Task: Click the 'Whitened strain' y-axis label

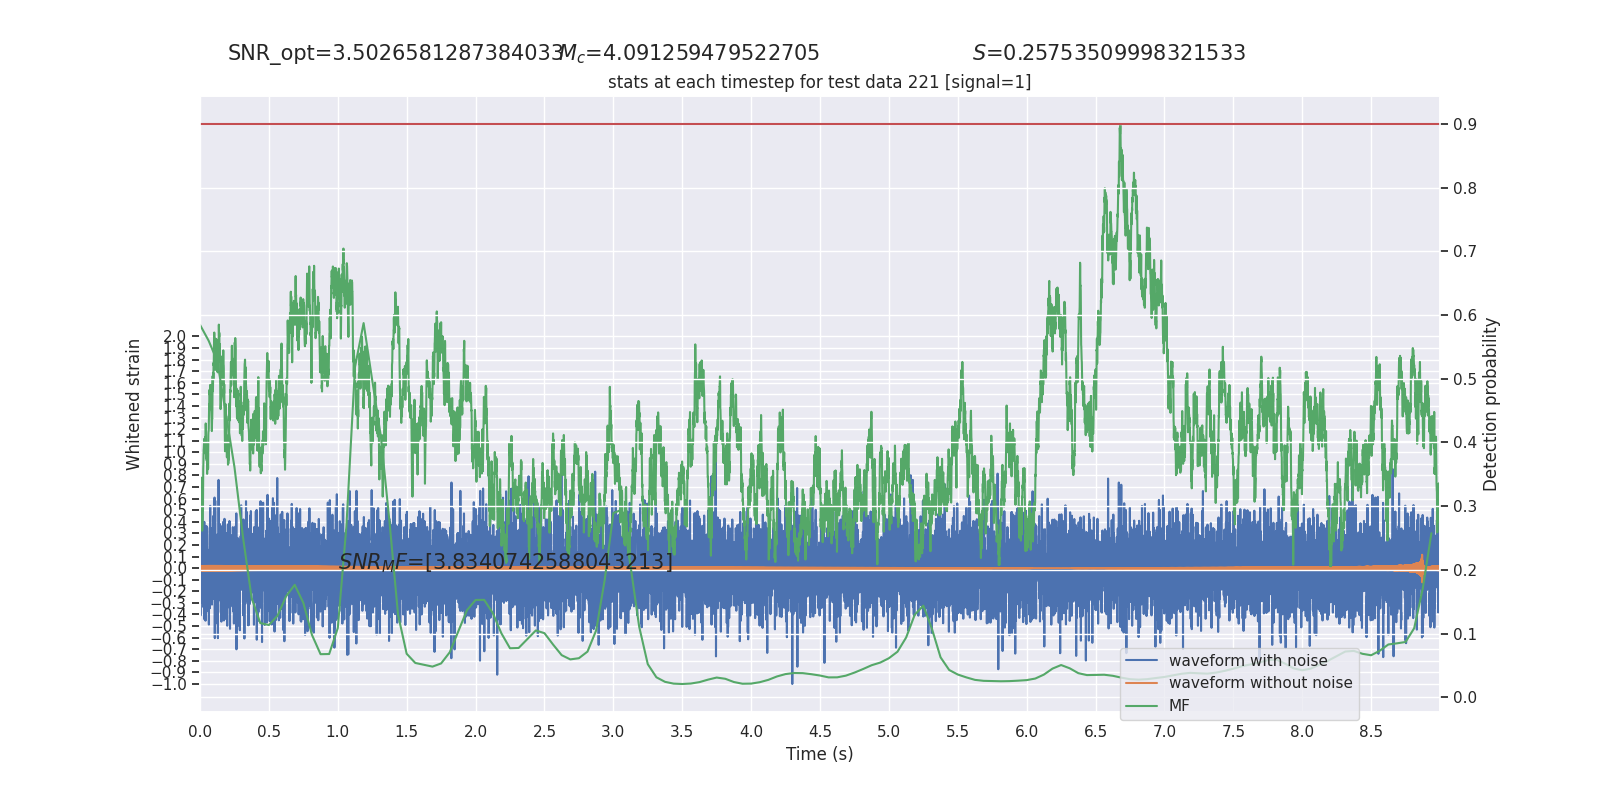Action: click(134, 404)
